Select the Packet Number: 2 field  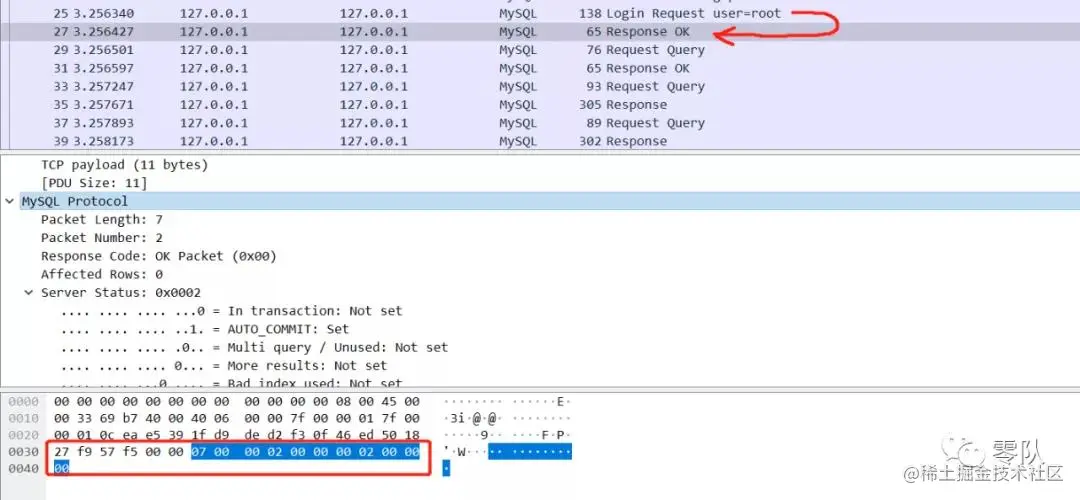click(x=101, y=238)
